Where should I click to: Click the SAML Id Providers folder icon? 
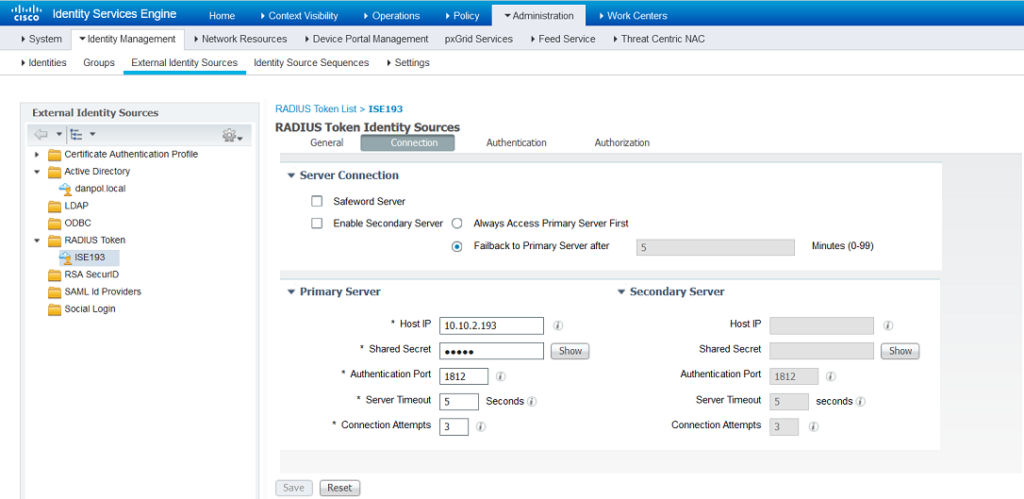point(55,292)
